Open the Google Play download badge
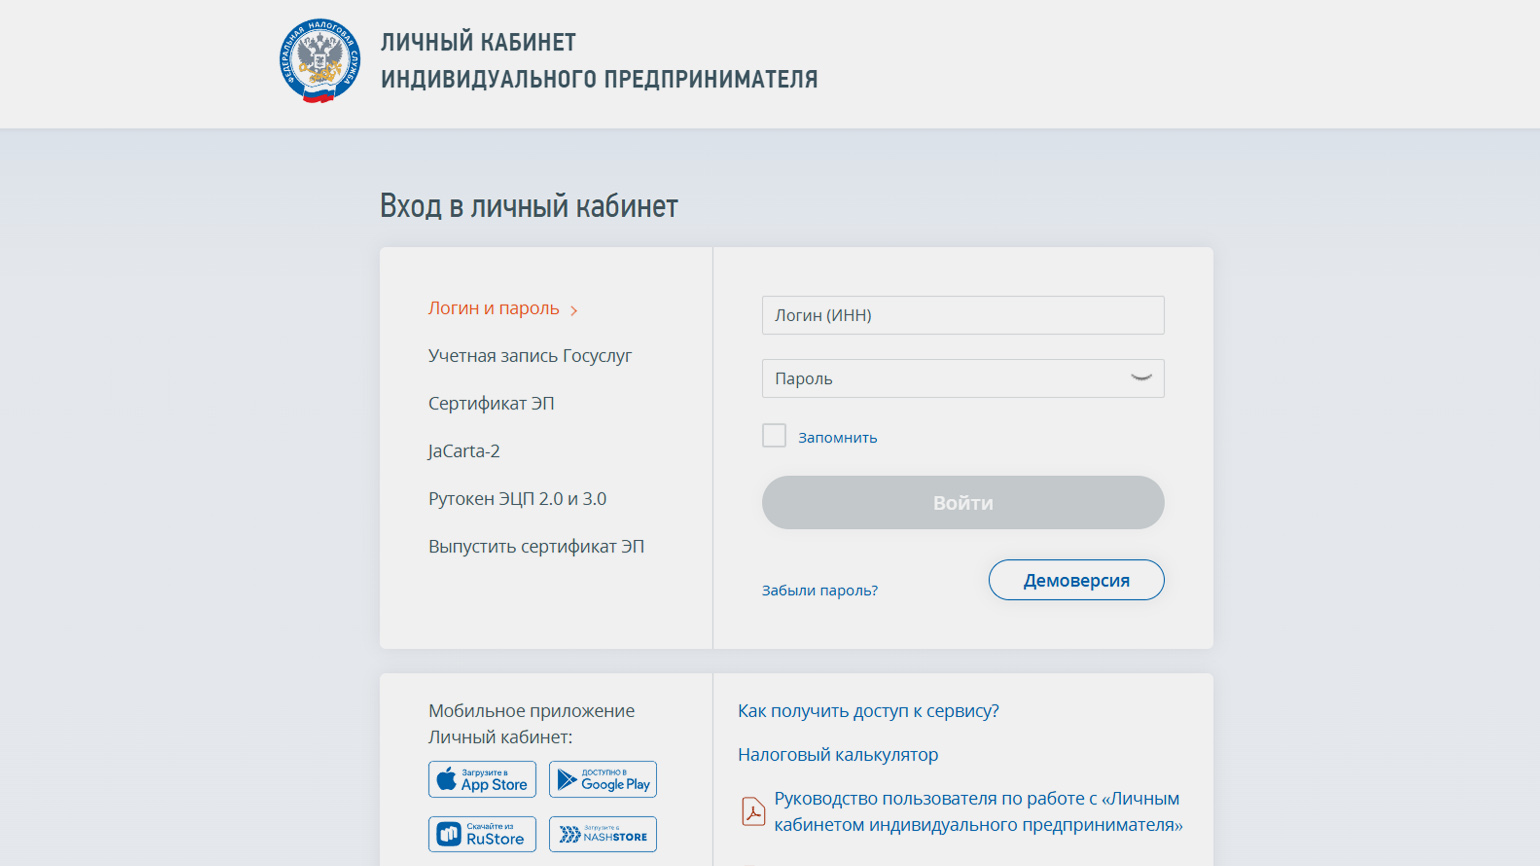This screenshot has width=1540, height=866. [603, 779]
